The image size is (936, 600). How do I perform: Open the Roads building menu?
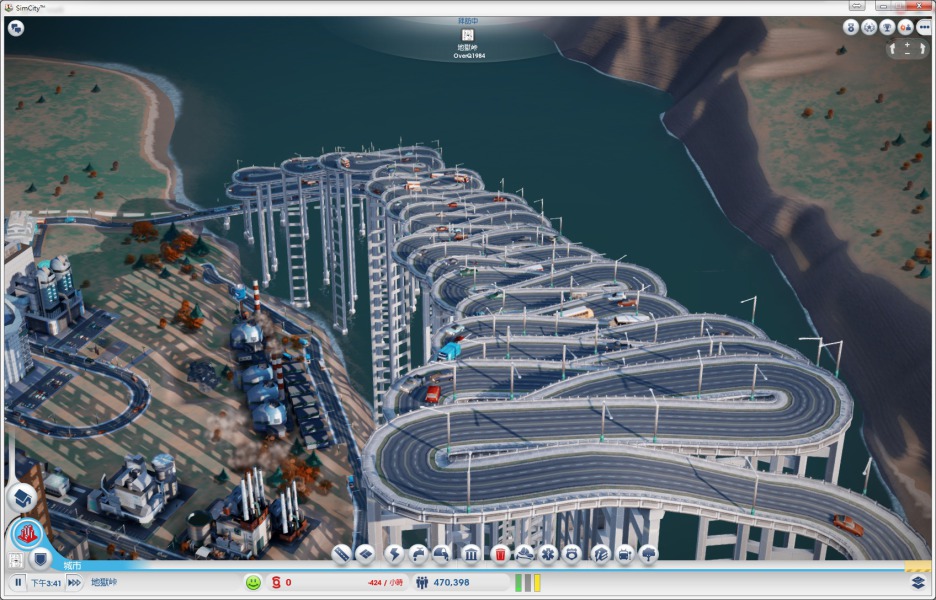pos(342,553)
